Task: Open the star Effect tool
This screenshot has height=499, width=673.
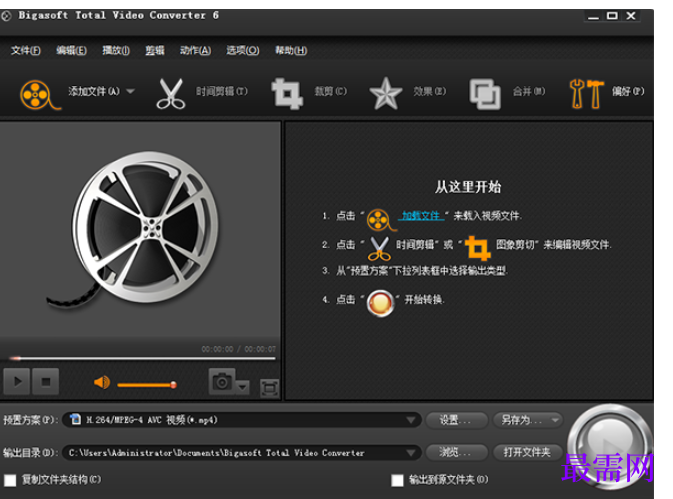Action: click(385, 94)
